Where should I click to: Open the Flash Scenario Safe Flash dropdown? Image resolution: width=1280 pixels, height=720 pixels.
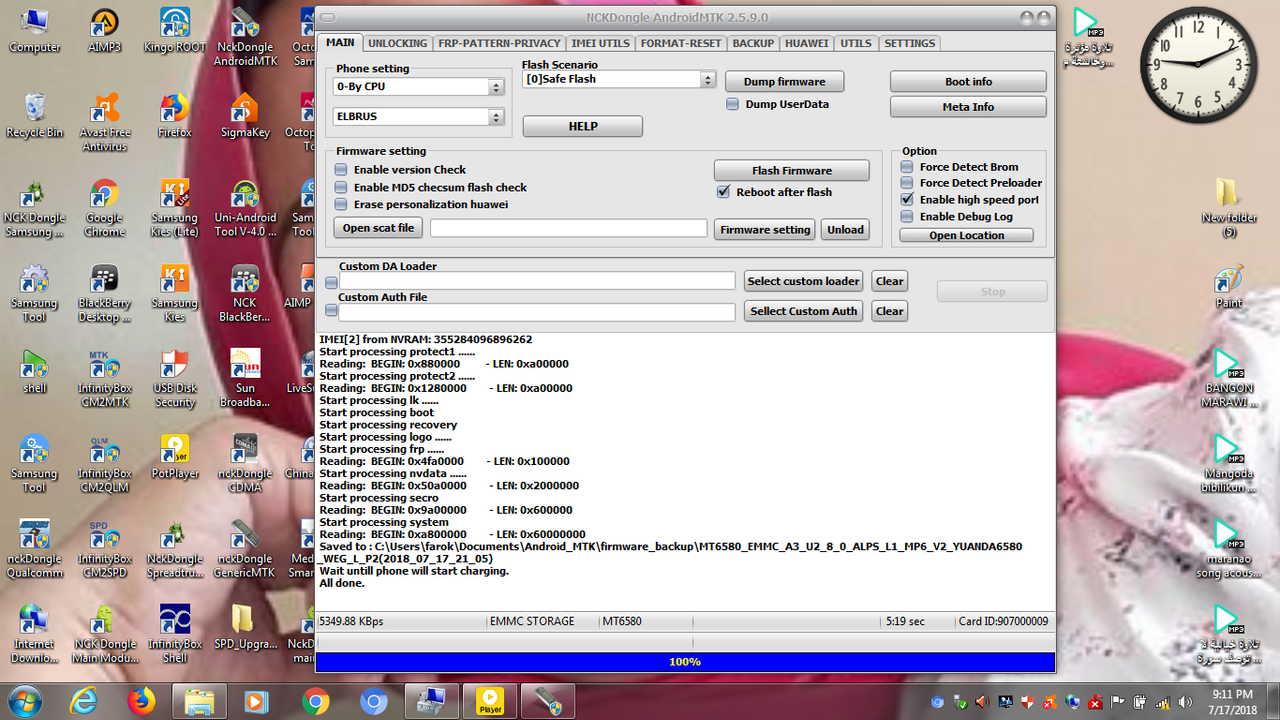tap(619, 79)
